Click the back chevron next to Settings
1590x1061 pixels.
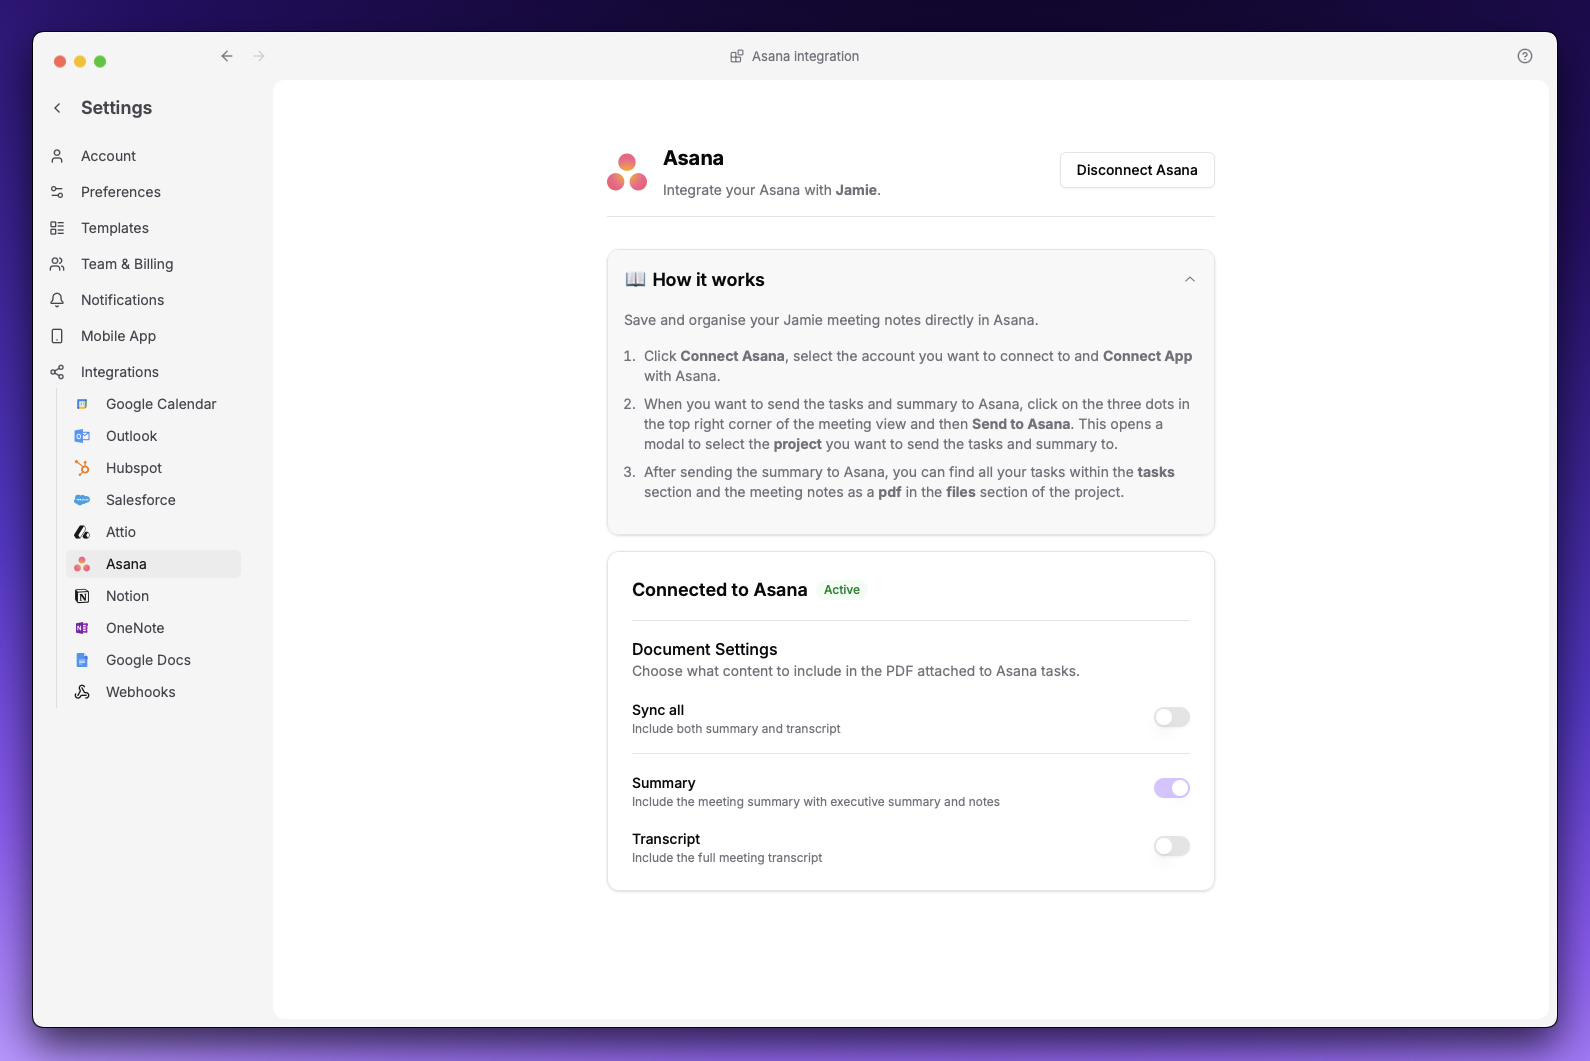[57, 108]
